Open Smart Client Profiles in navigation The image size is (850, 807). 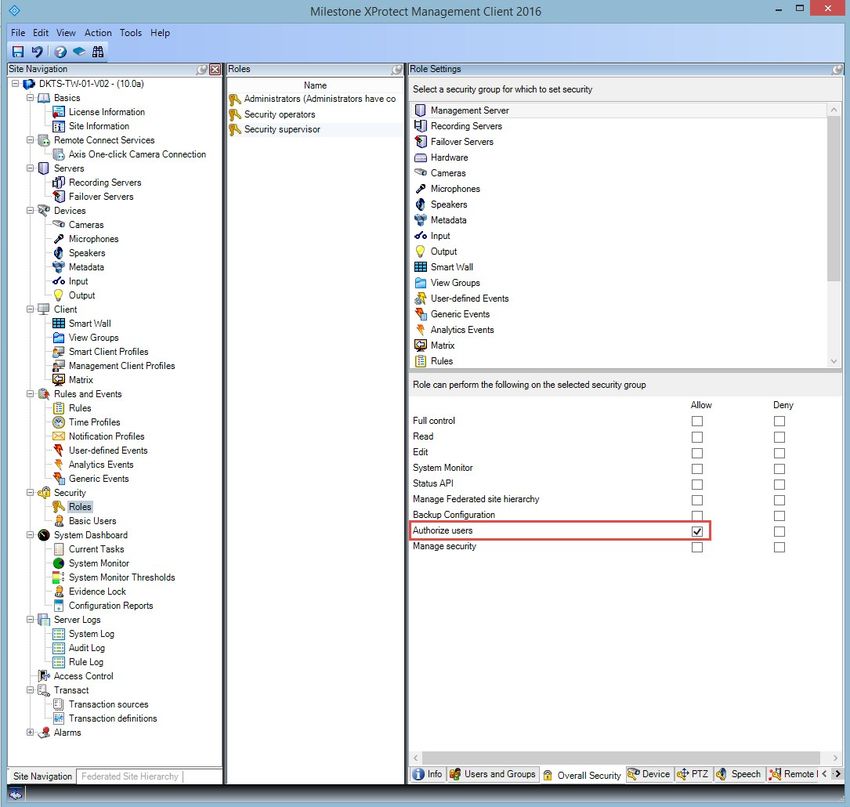(x=108, y=352)
